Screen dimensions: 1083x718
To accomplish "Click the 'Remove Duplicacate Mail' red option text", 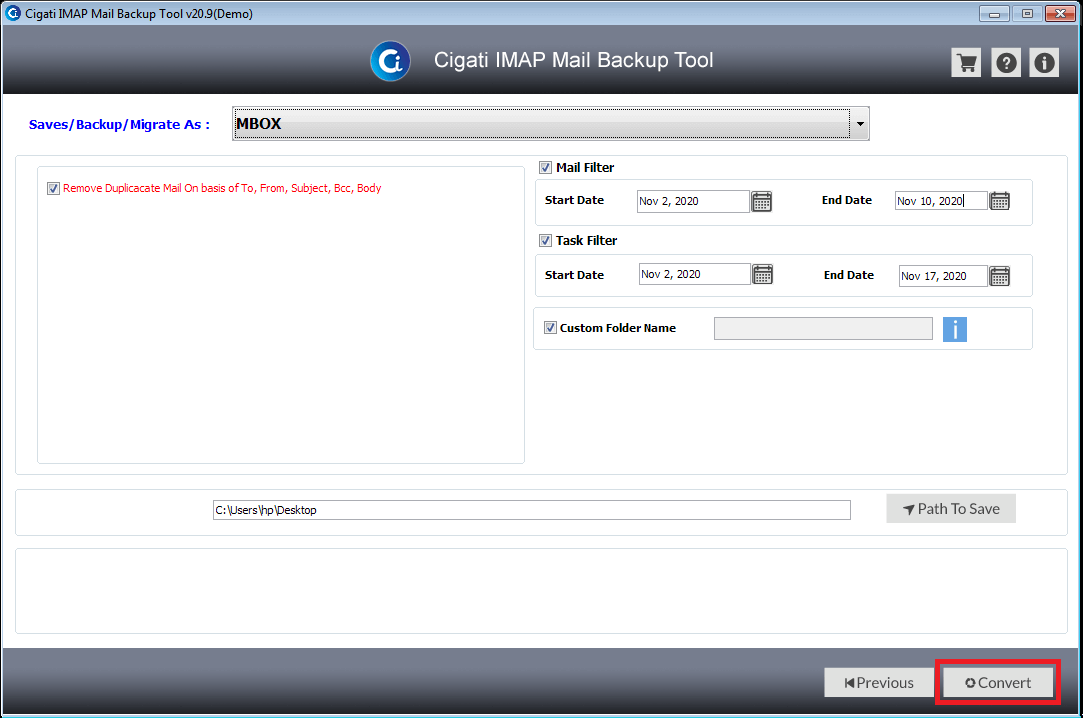I will tap(222, 188).
